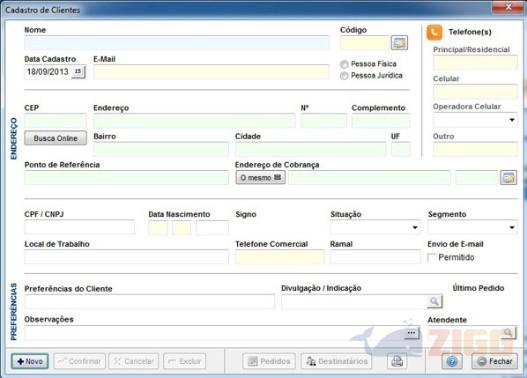Focus the Telefone Comercial field
The width and height of the screenshot is (527, 378).
(x=280, y=257)
